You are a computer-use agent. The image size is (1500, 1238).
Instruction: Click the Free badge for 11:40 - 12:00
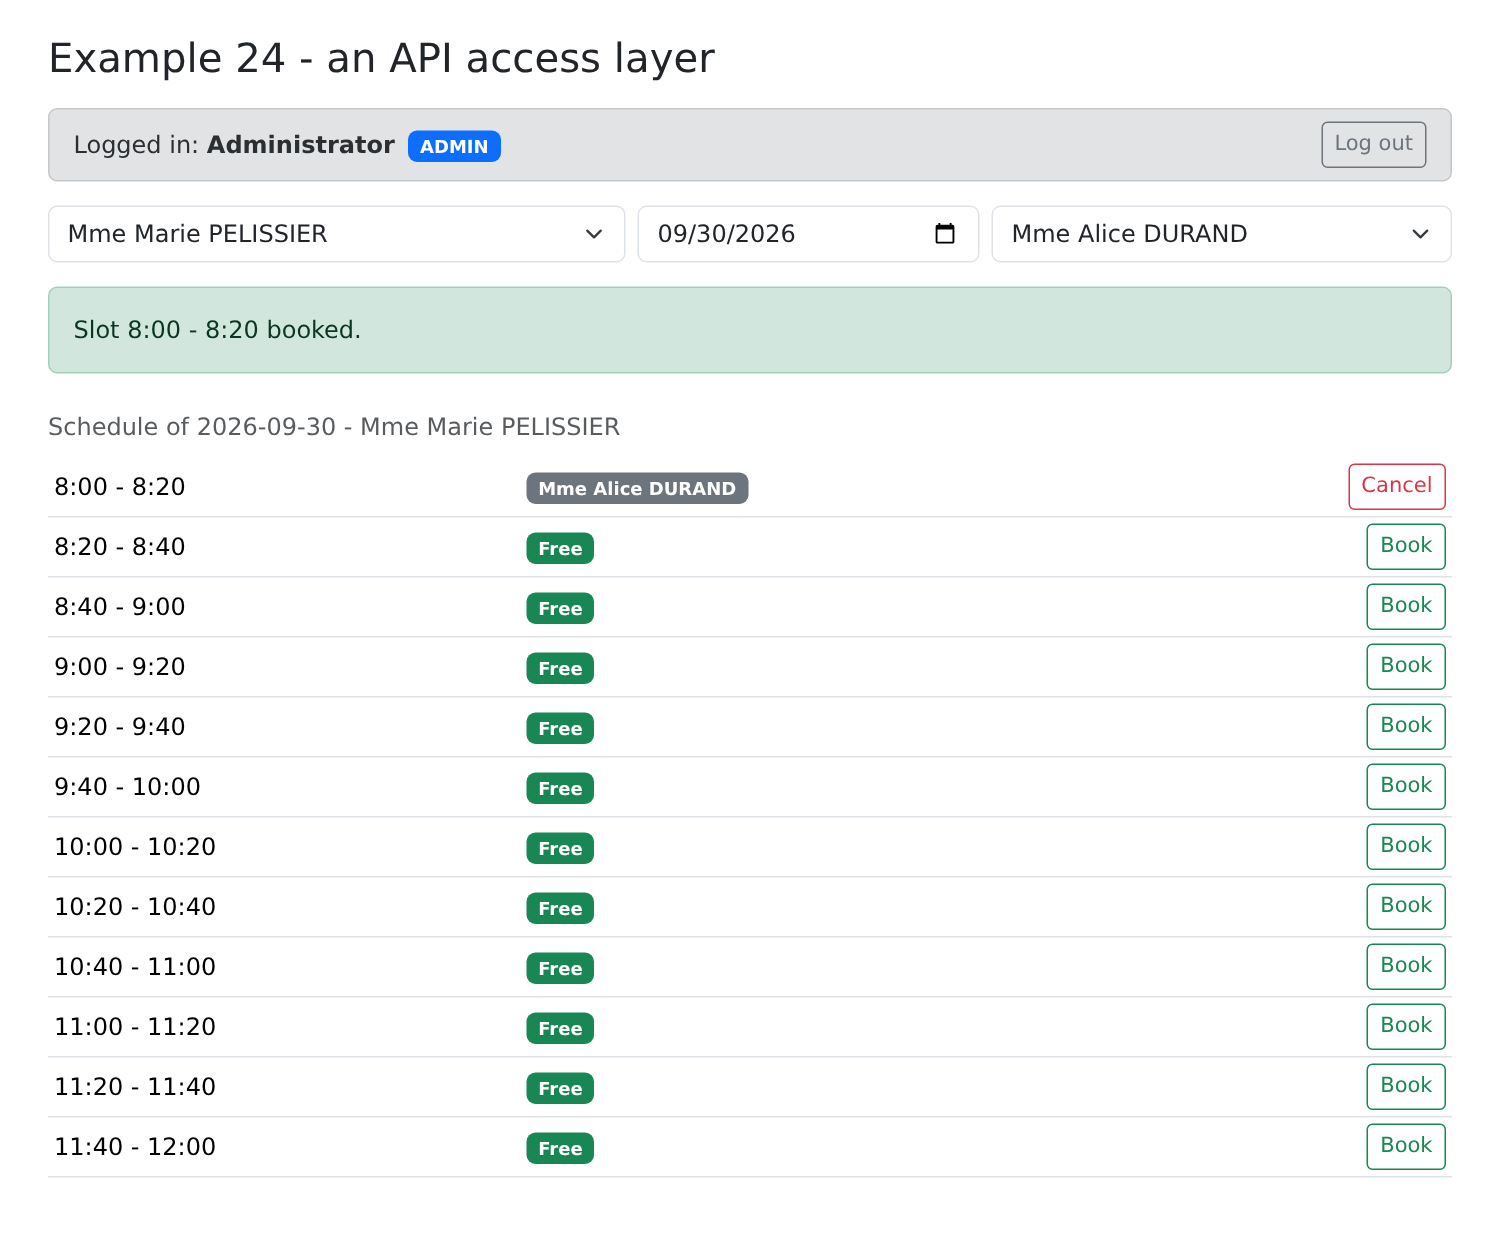[560, 1148]
